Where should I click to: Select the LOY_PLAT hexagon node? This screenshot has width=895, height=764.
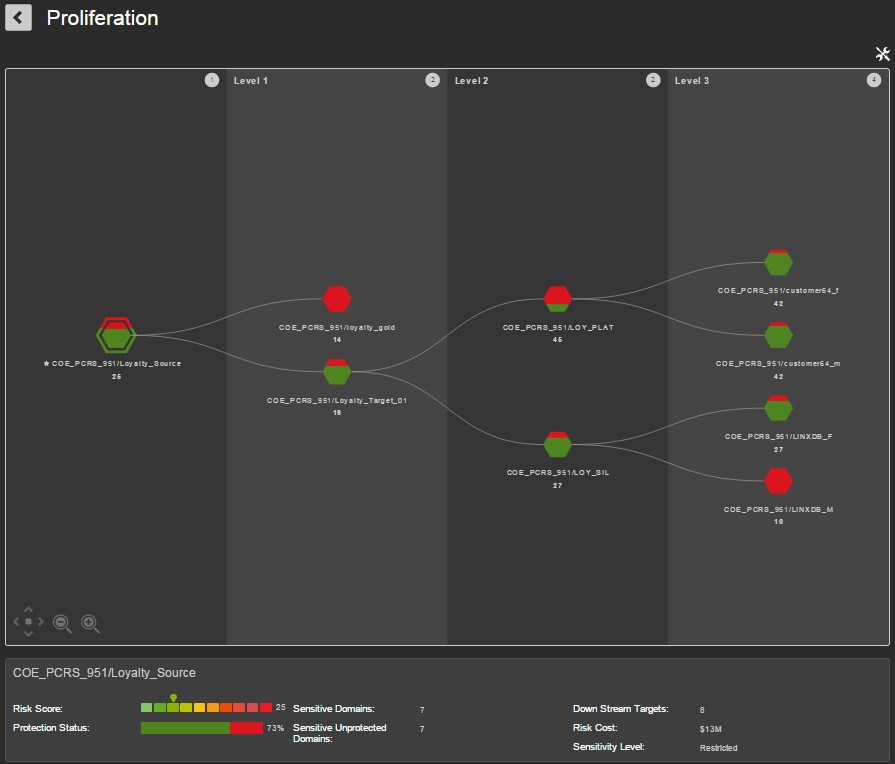558,298
